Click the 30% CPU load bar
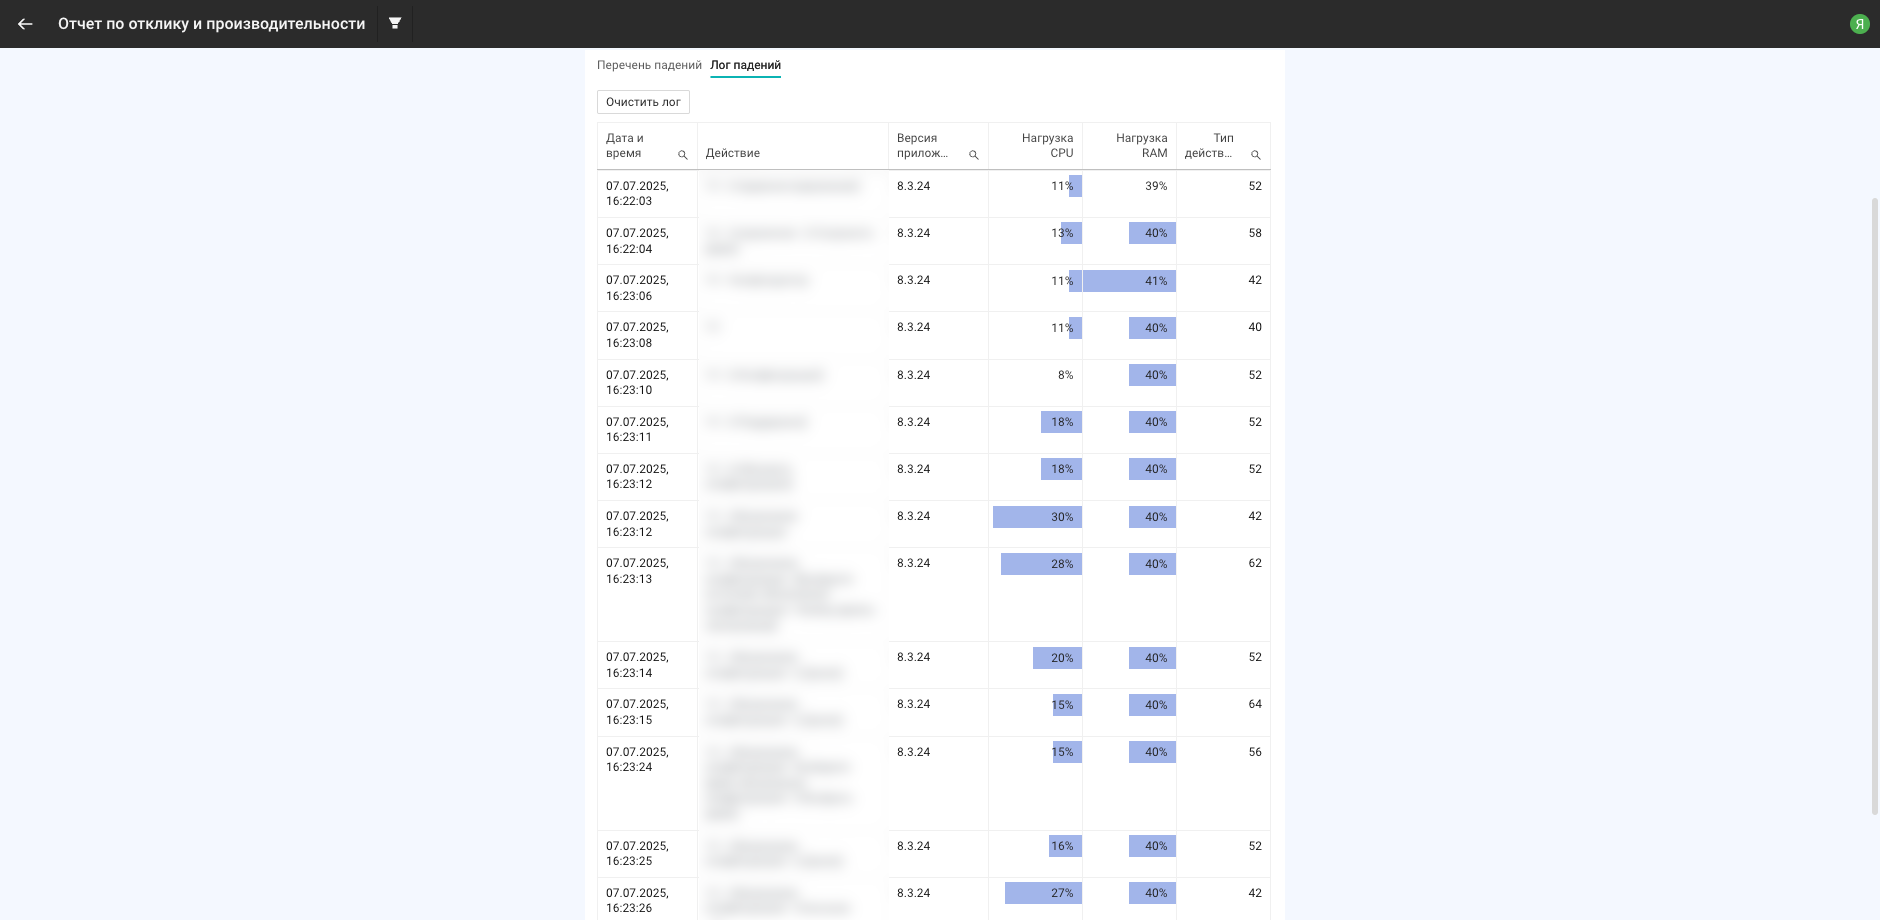This screenshot has width=1880, height=920. click(1037, 517)
